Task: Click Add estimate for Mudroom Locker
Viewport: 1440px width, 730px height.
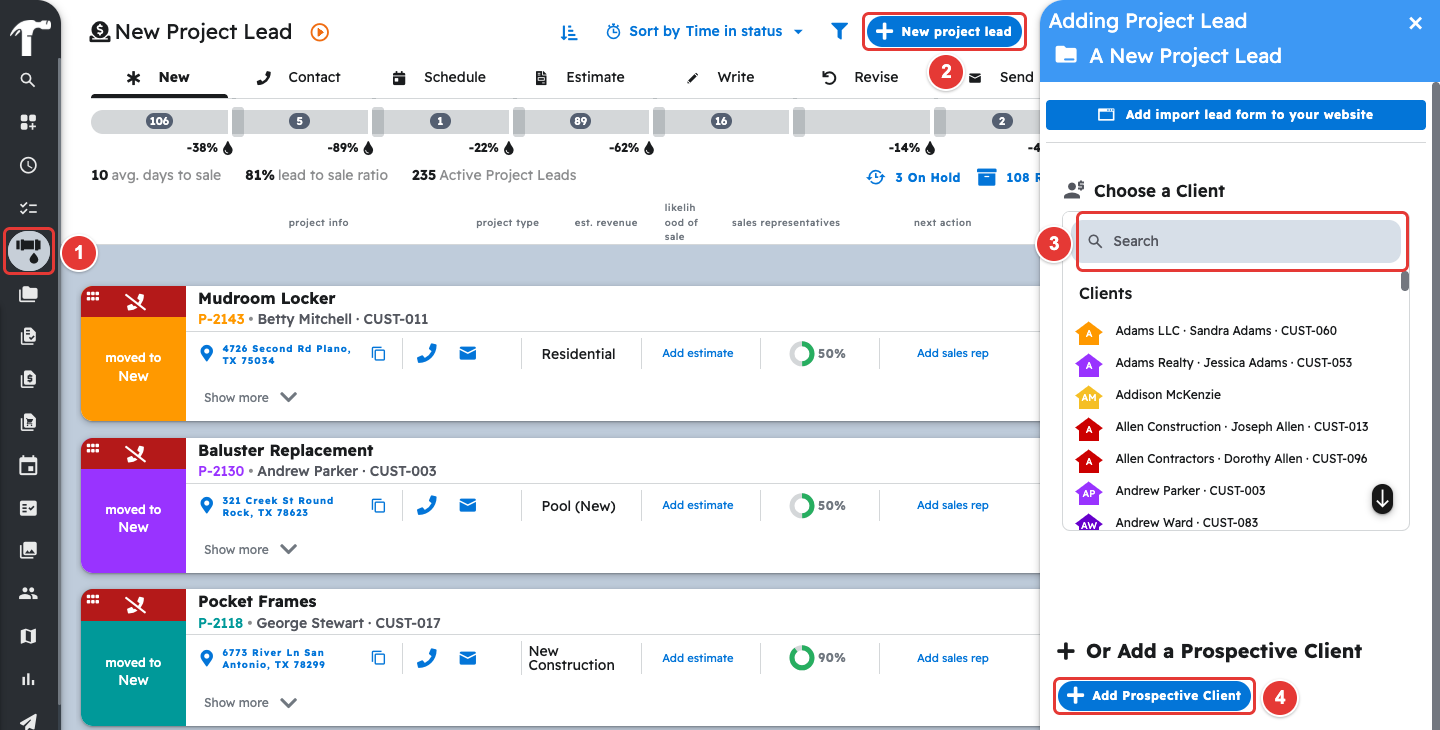Action: (x=698, y=353)
